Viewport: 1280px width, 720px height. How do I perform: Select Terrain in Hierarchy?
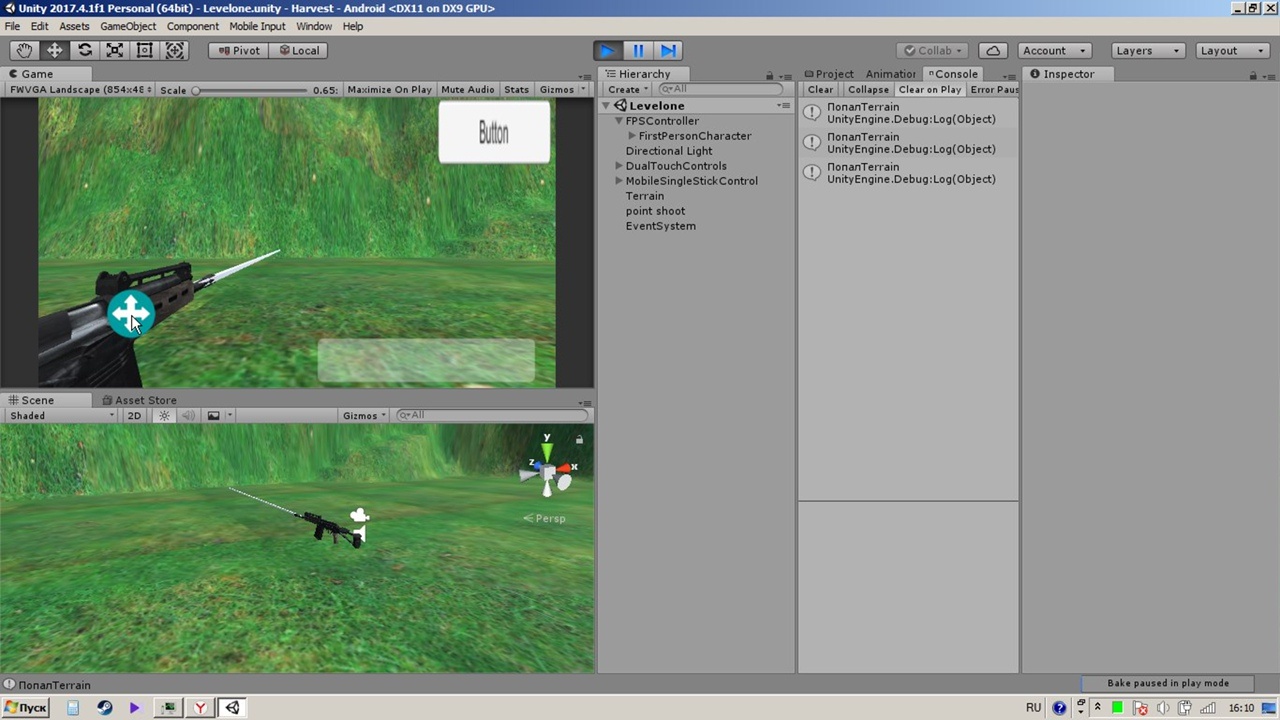pyautogui.click(x=645, y=196)
